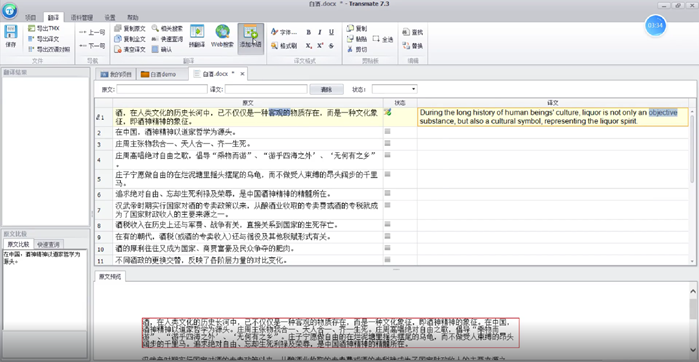Click the 03:34 timer badge
Viewport: 699px width, 362px height.
click(x=655, y=25)
